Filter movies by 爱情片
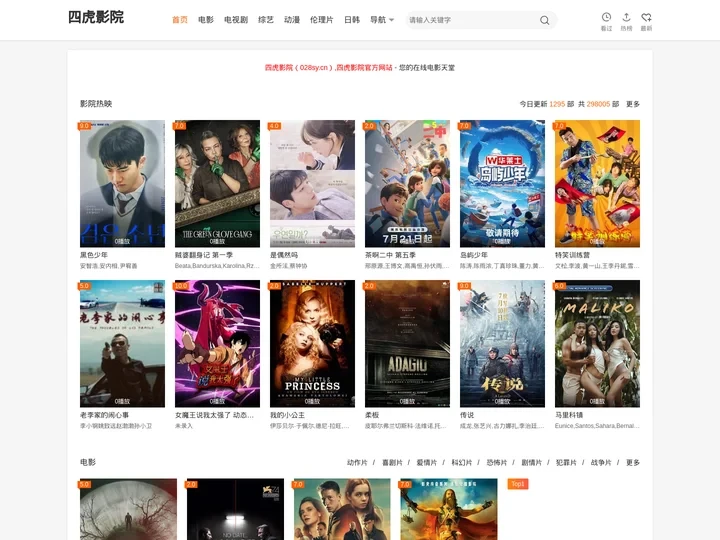This screenshot has height=540, width=720. pyautogui.click(x=427, y=462)
